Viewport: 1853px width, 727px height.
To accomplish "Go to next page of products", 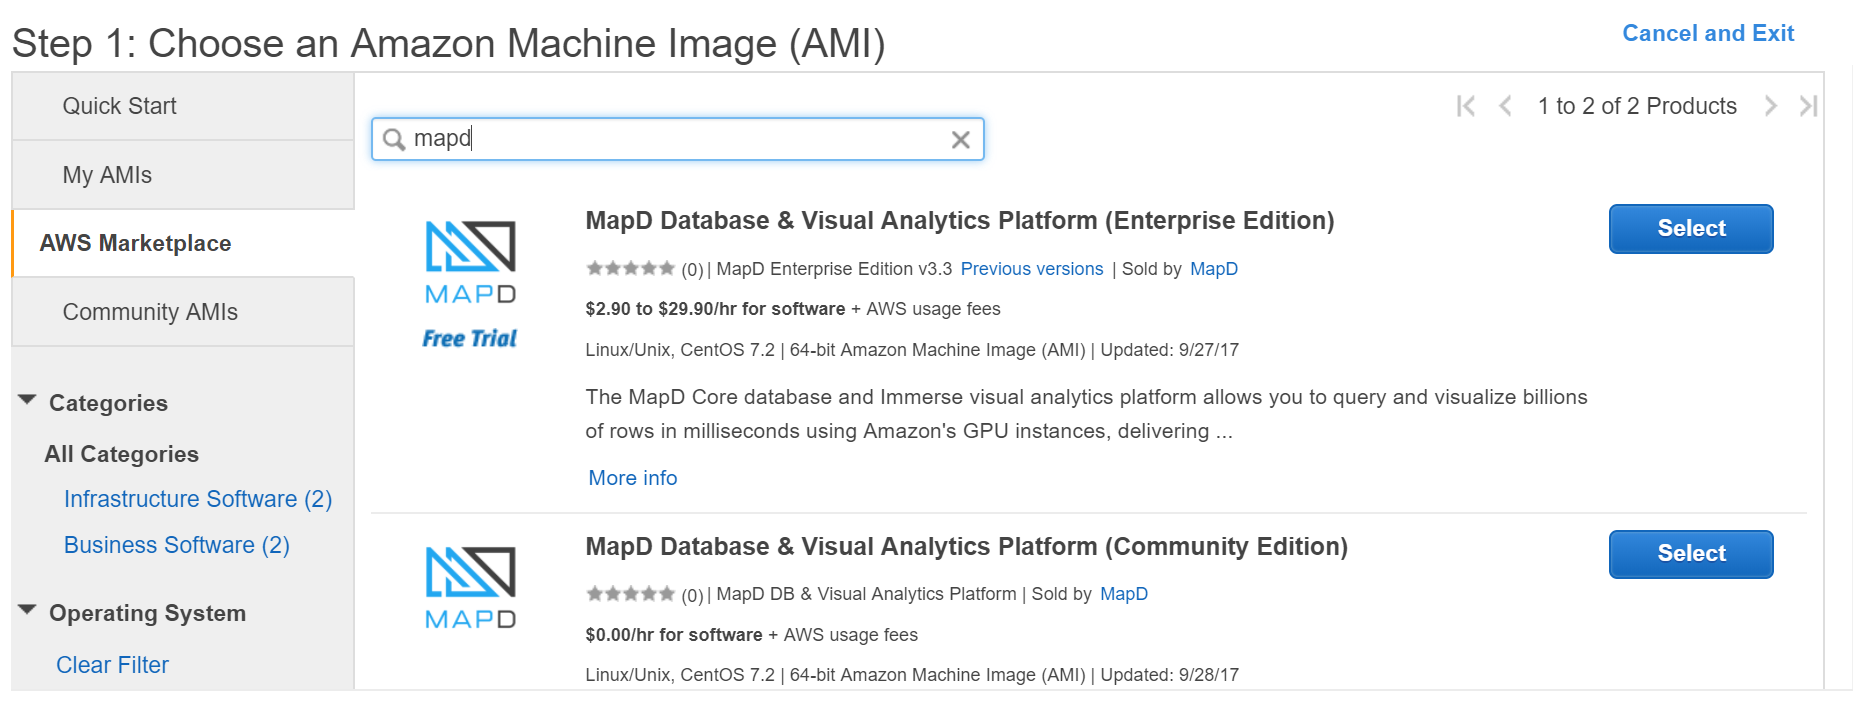I will [x=1770, y=106].
